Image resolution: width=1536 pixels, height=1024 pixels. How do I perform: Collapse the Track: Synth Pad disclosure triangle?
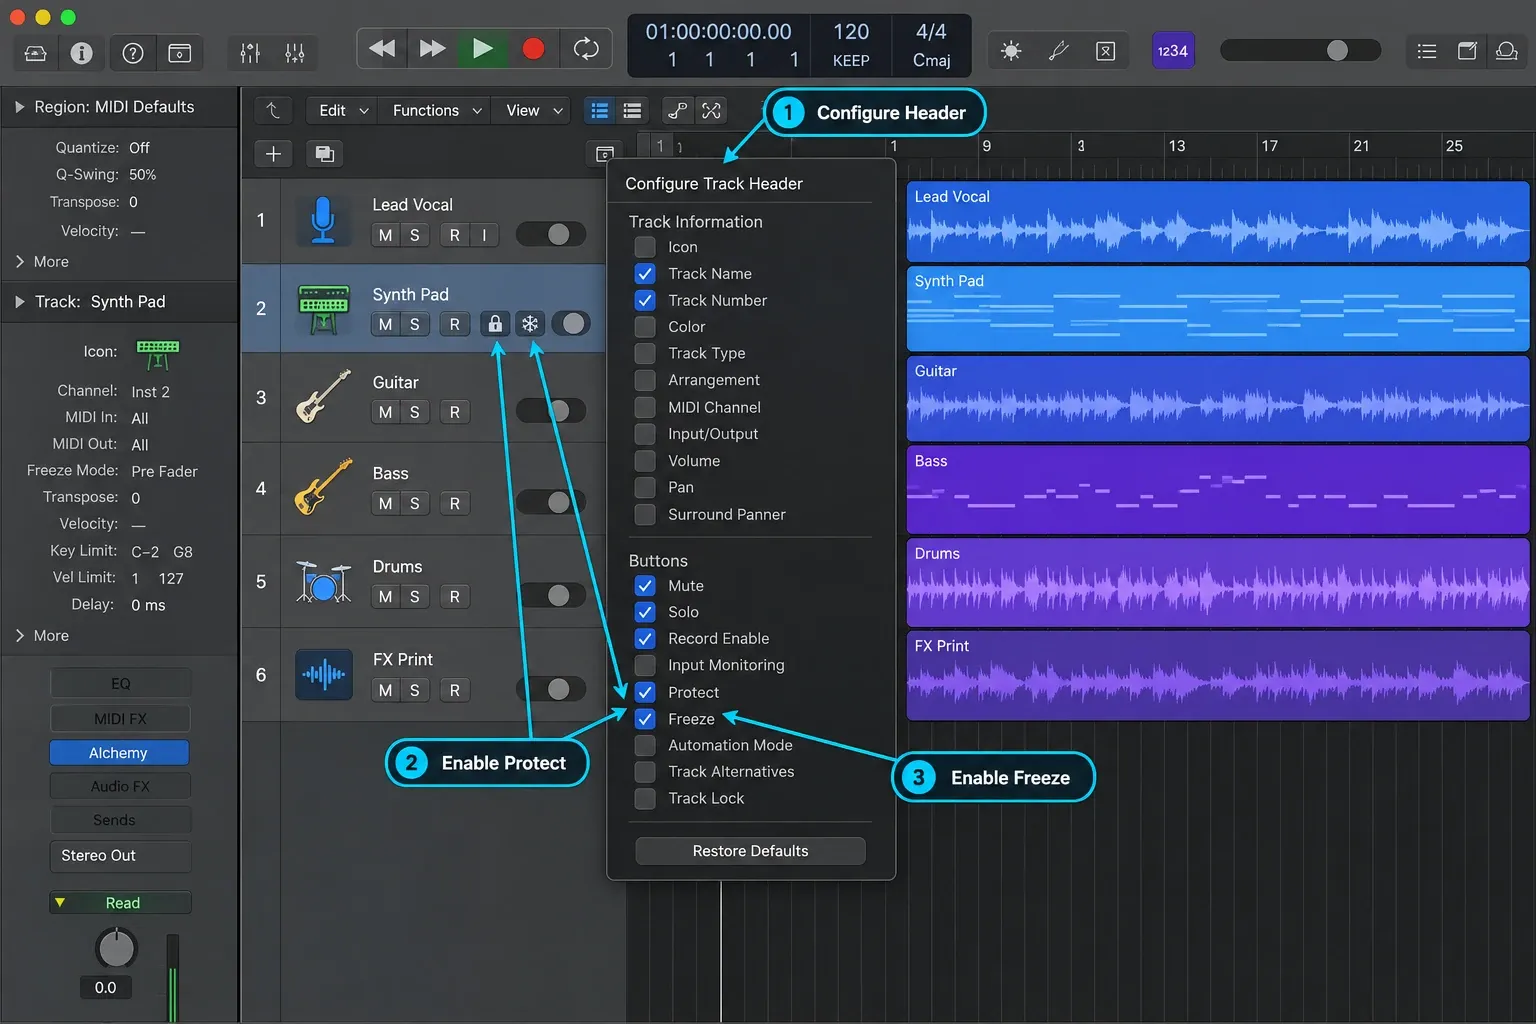pos(19,302)
